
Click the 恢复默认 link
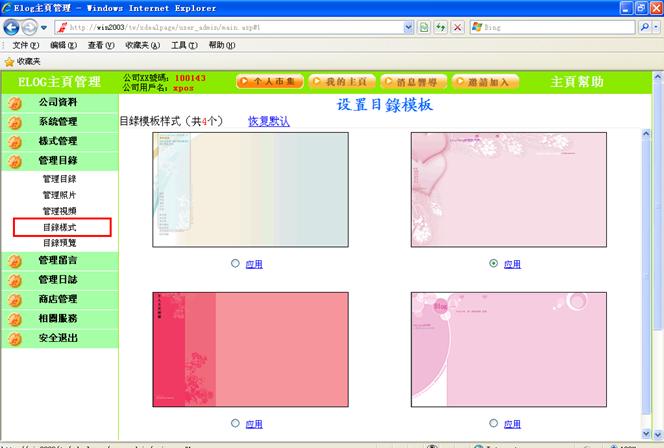[x=269, y=121]
